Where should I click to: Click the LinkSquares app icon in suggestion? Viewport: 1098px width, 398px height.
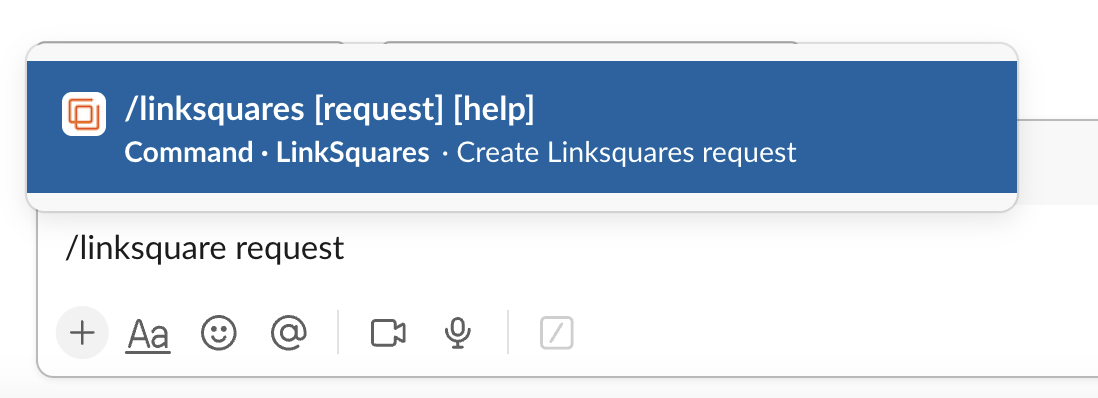pos(84,114)
